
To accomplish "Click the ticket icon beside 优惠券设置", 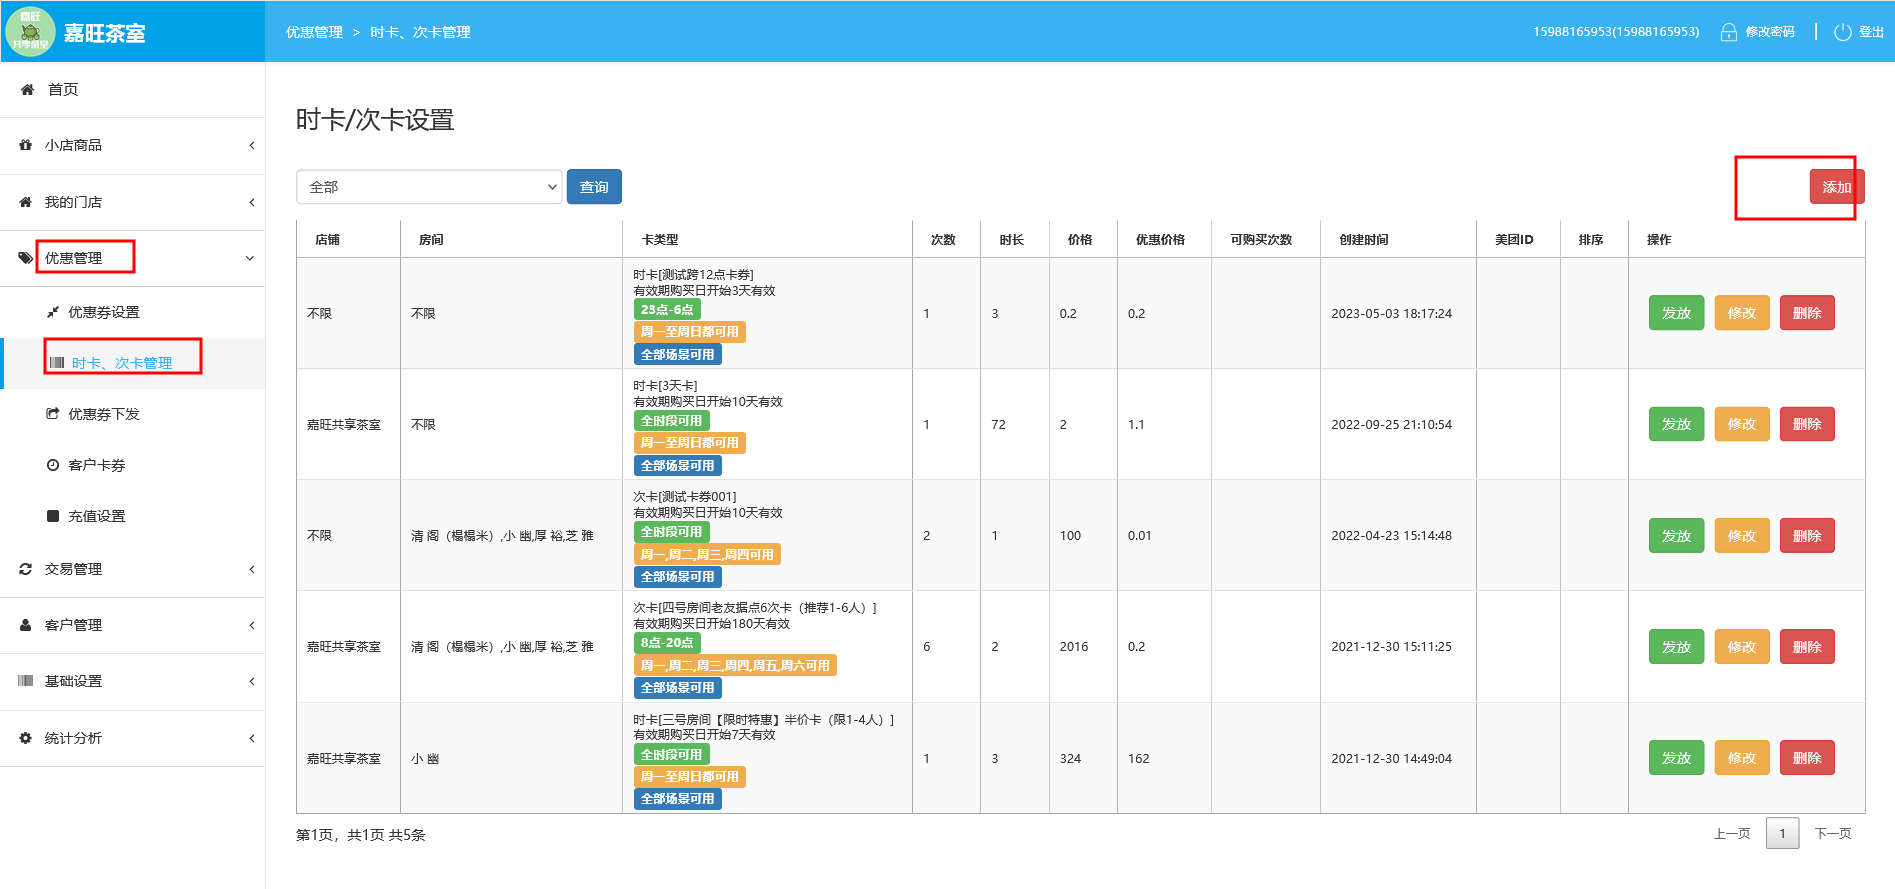I will click(53, 312).
